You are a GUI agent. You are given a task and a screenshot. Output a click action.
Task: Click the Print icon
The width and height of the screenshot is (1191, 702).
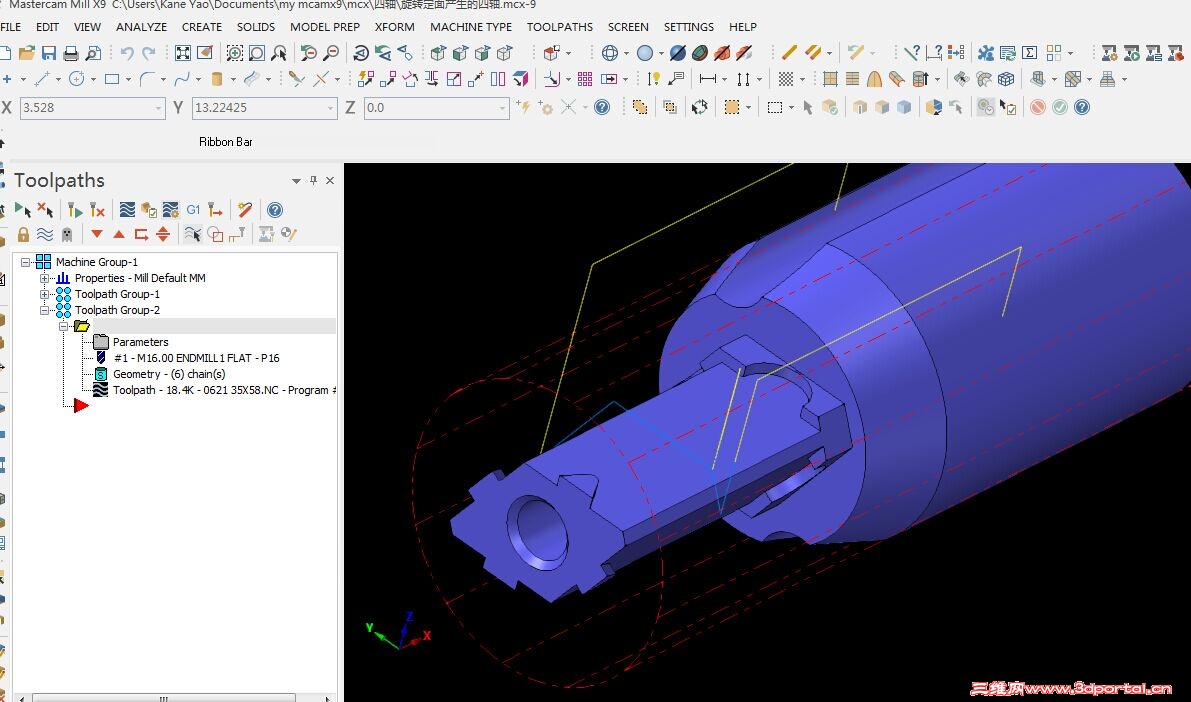(x=71, y=52)
